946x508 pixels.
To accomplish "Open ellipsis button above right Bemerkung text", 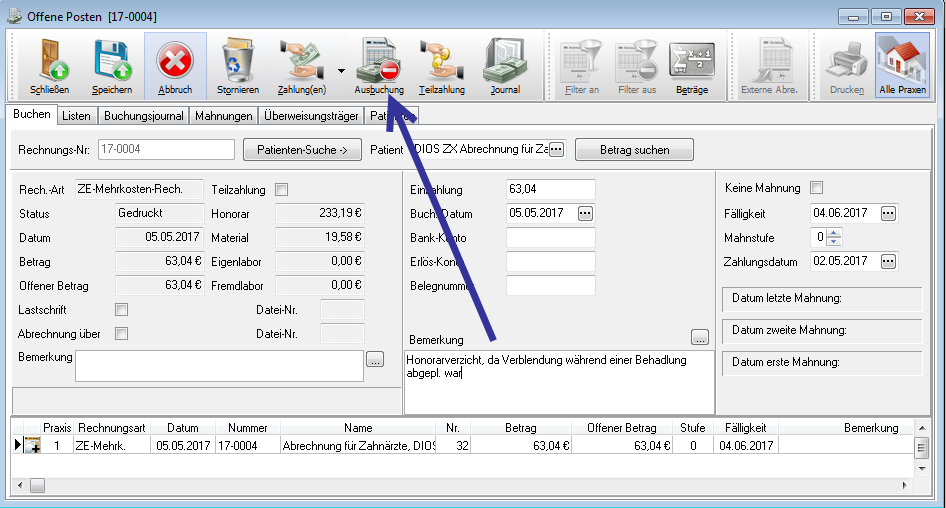I will coord(699,337).
